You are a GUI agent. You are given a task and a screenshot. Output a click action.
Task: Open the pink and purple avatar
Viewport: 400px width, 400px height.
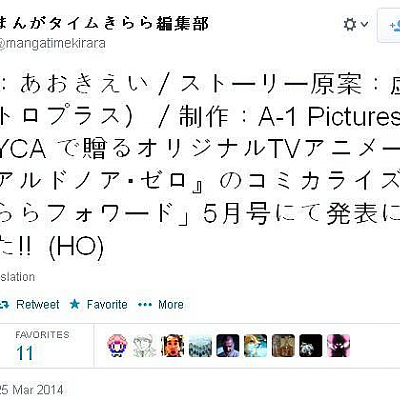[338, 345]
